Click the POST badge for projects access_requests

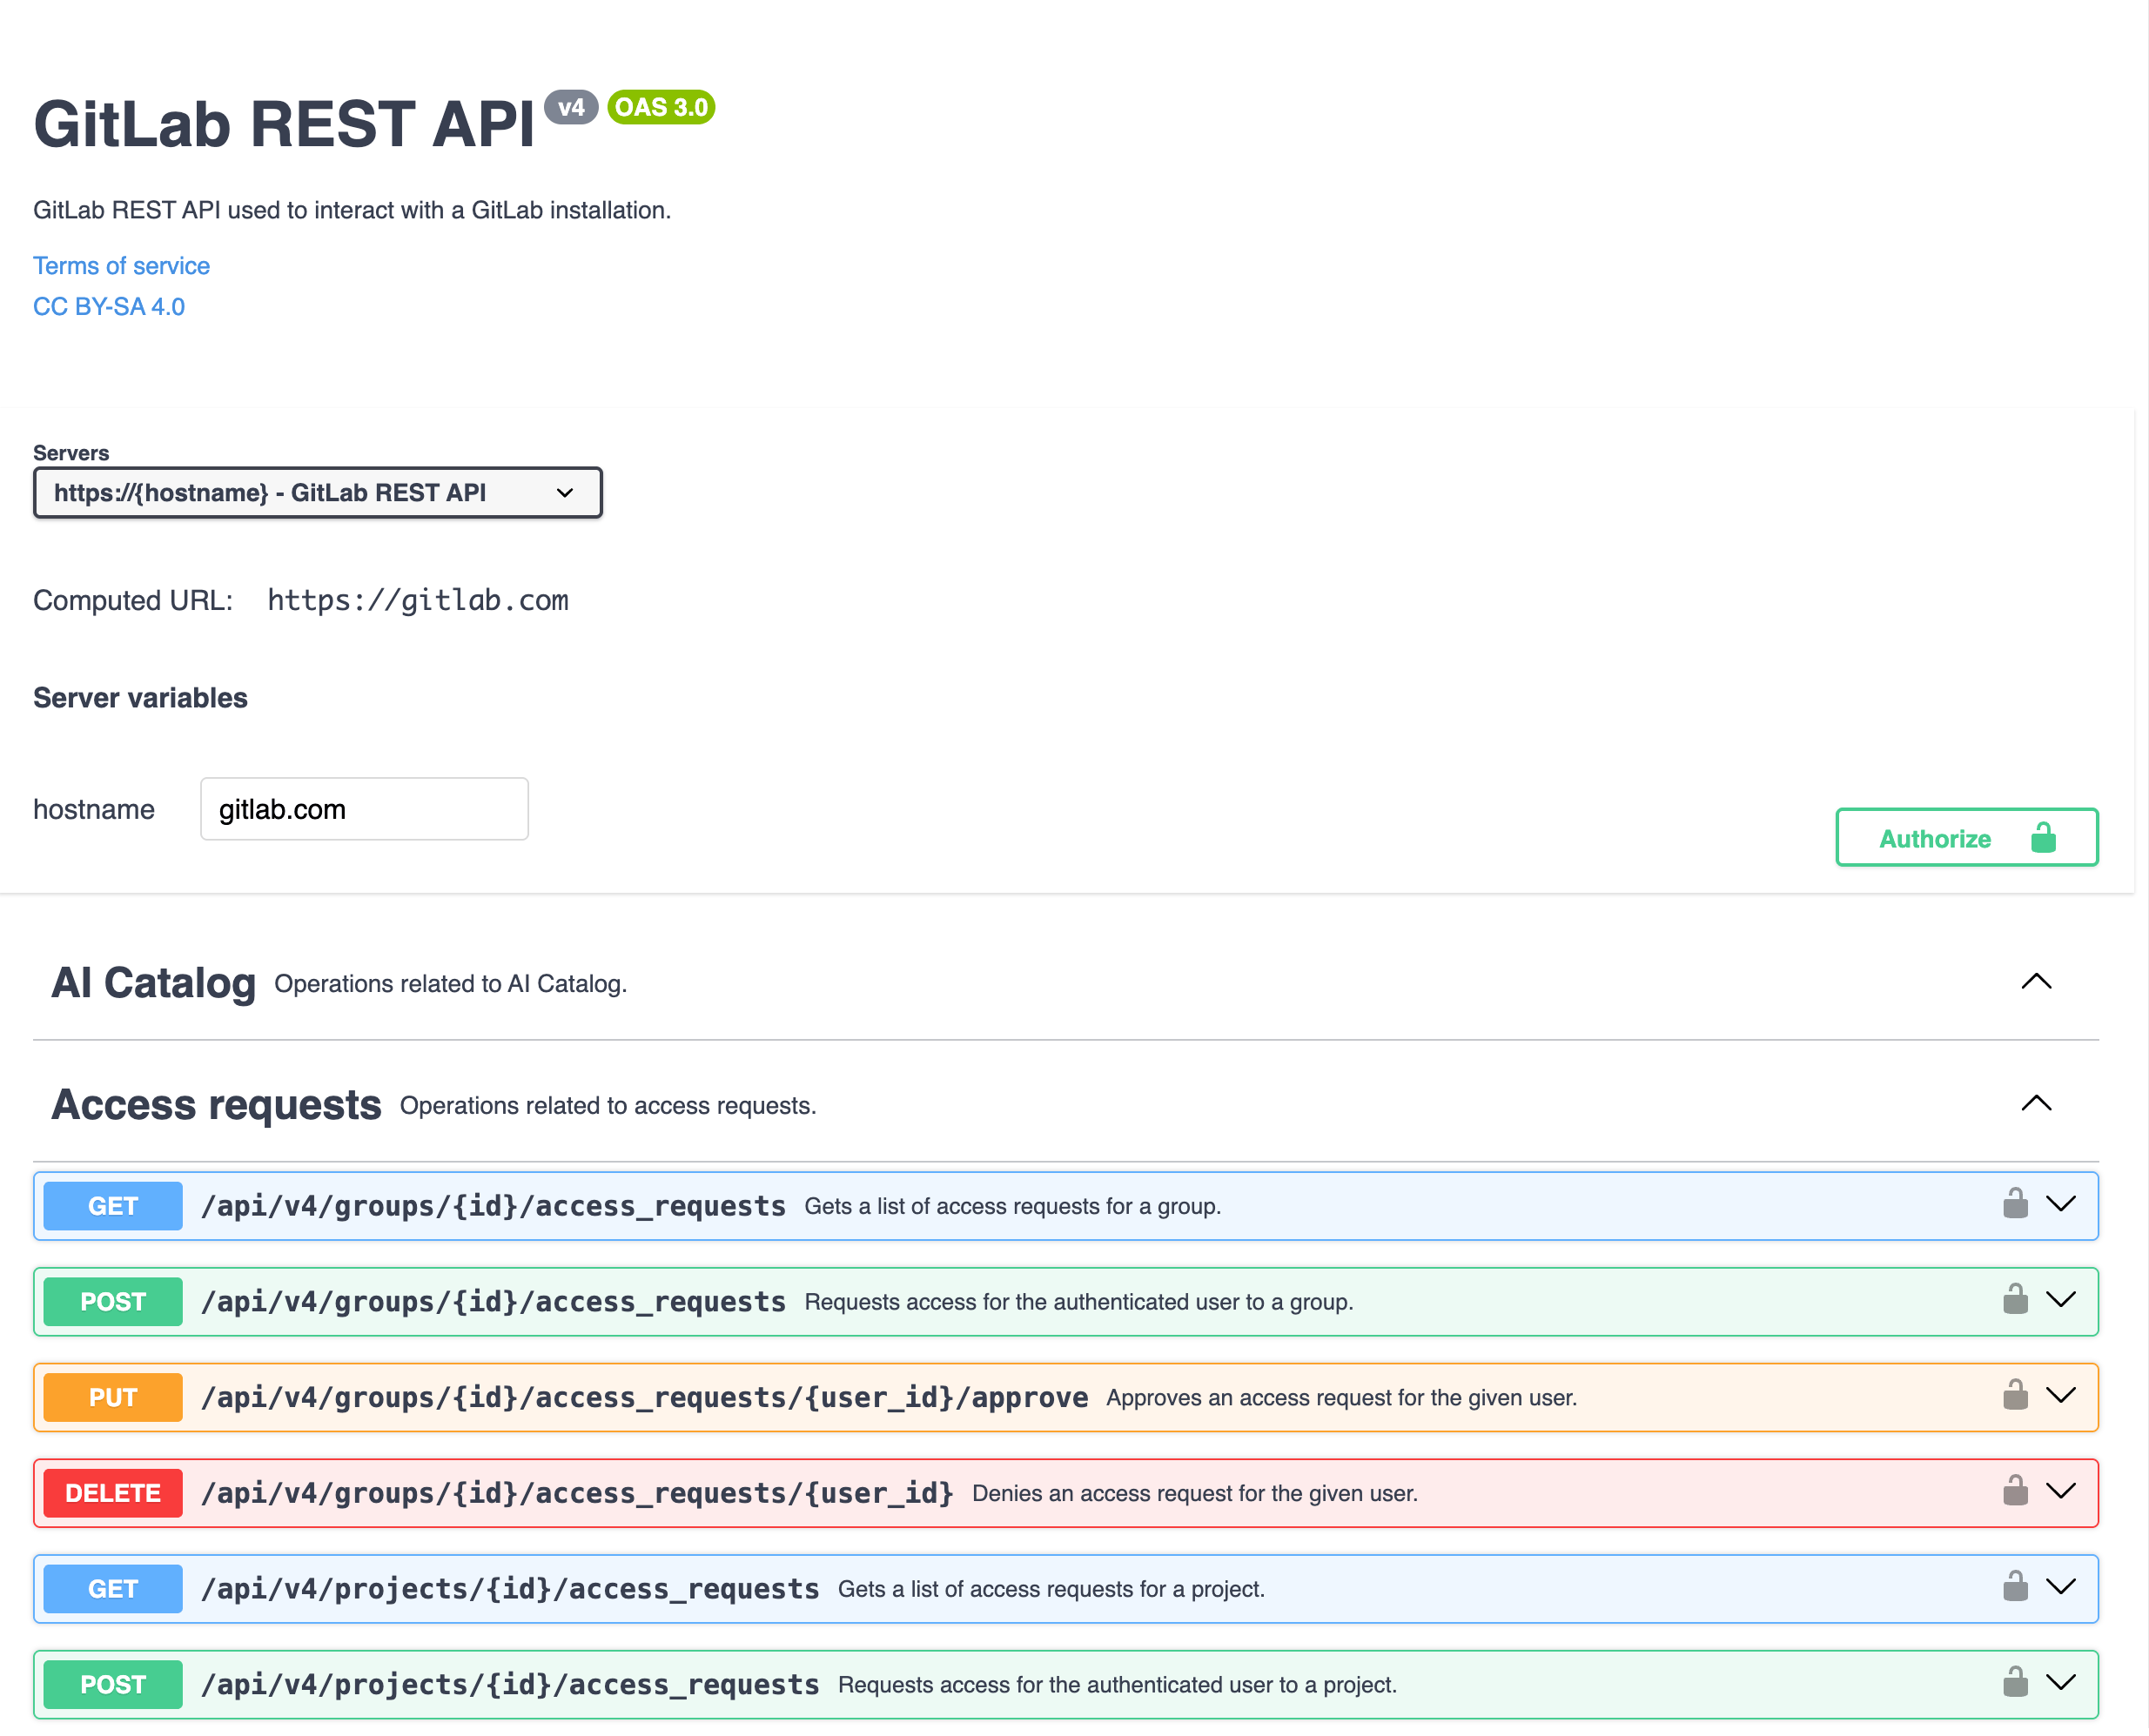click(x=113, y=1685)
